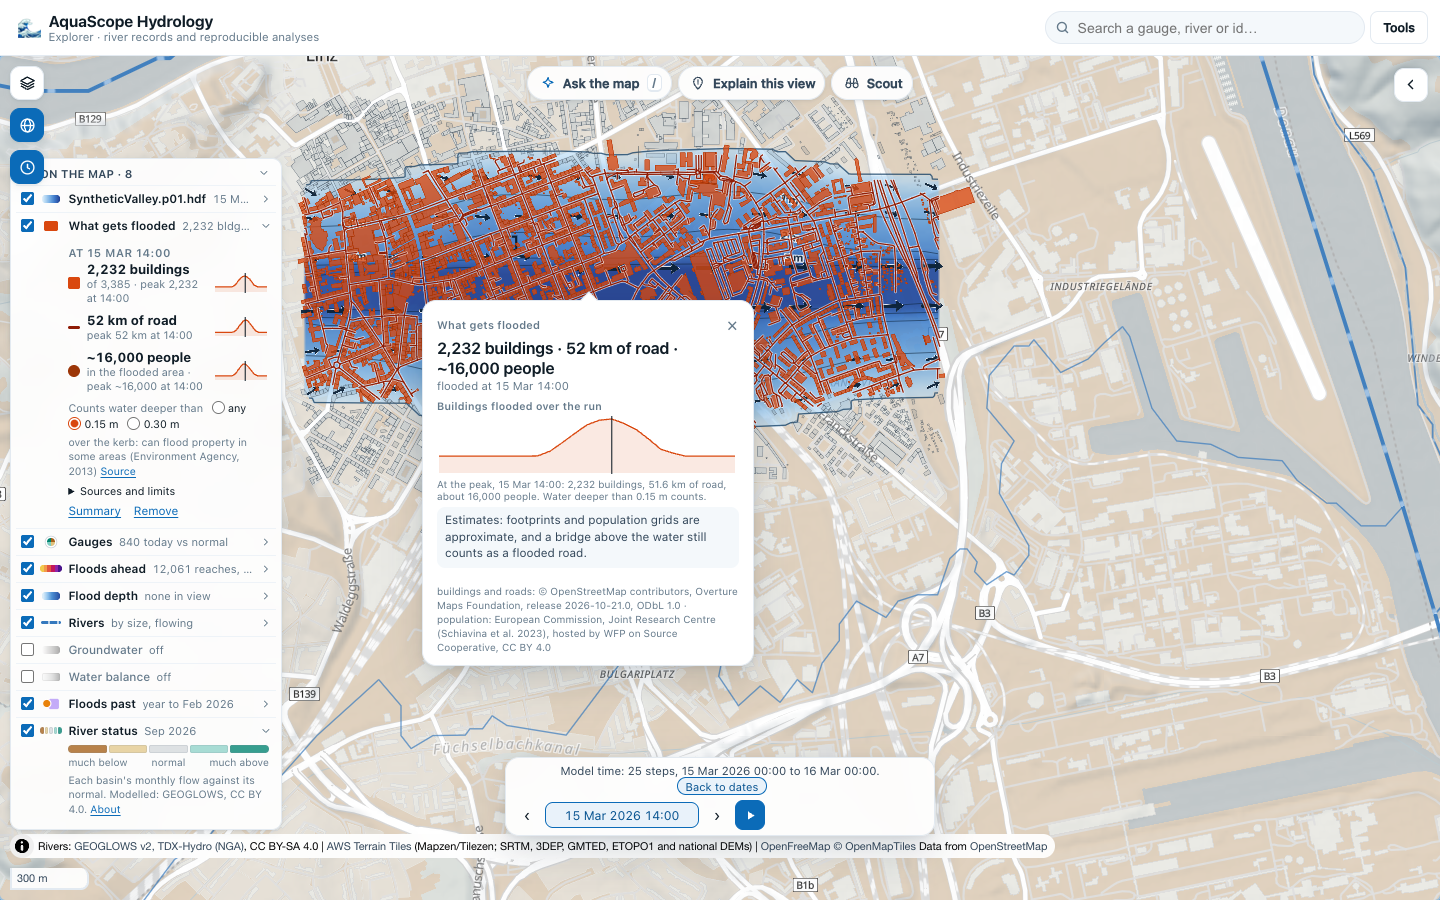The height and width of the screenshot is (900, 1440).
Task: Enable the Water balance layer checkbox
Action: click(27, 677)
